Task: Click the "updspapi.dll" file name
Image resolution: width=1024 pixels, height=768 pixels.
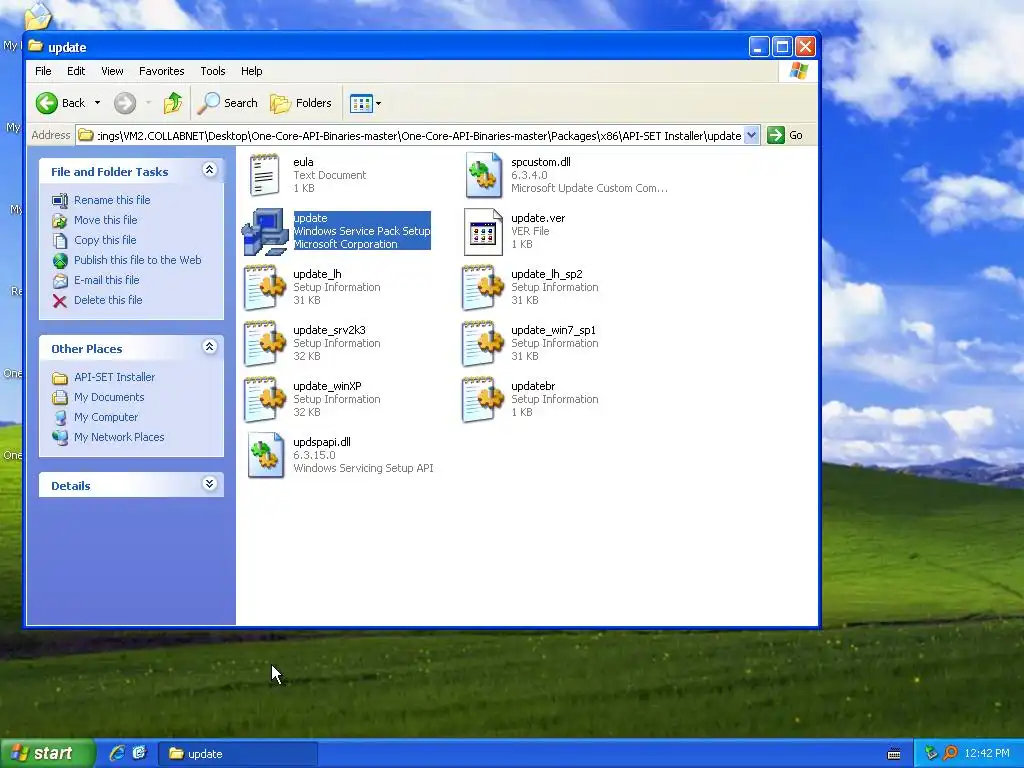Action: pos(322,442)
